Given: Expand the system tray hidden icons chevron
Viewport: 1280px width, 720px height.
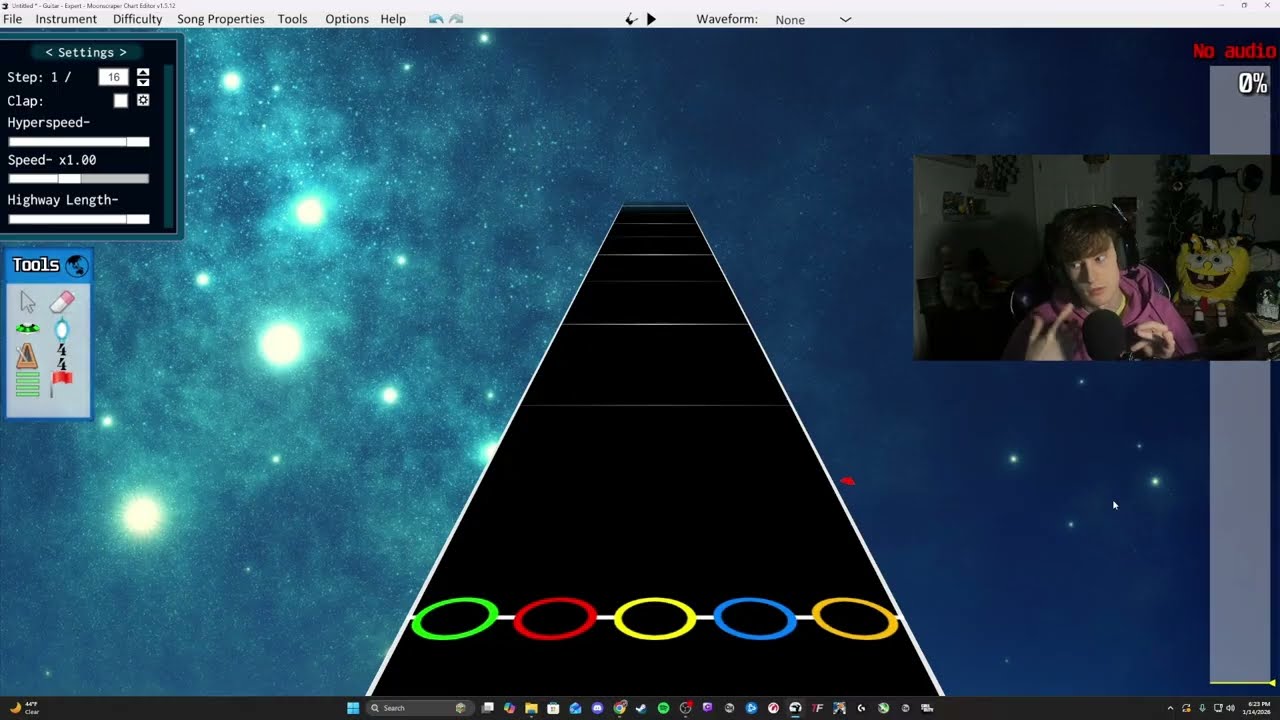Looking at the screenshot, I should click(x=1170, y=708).
